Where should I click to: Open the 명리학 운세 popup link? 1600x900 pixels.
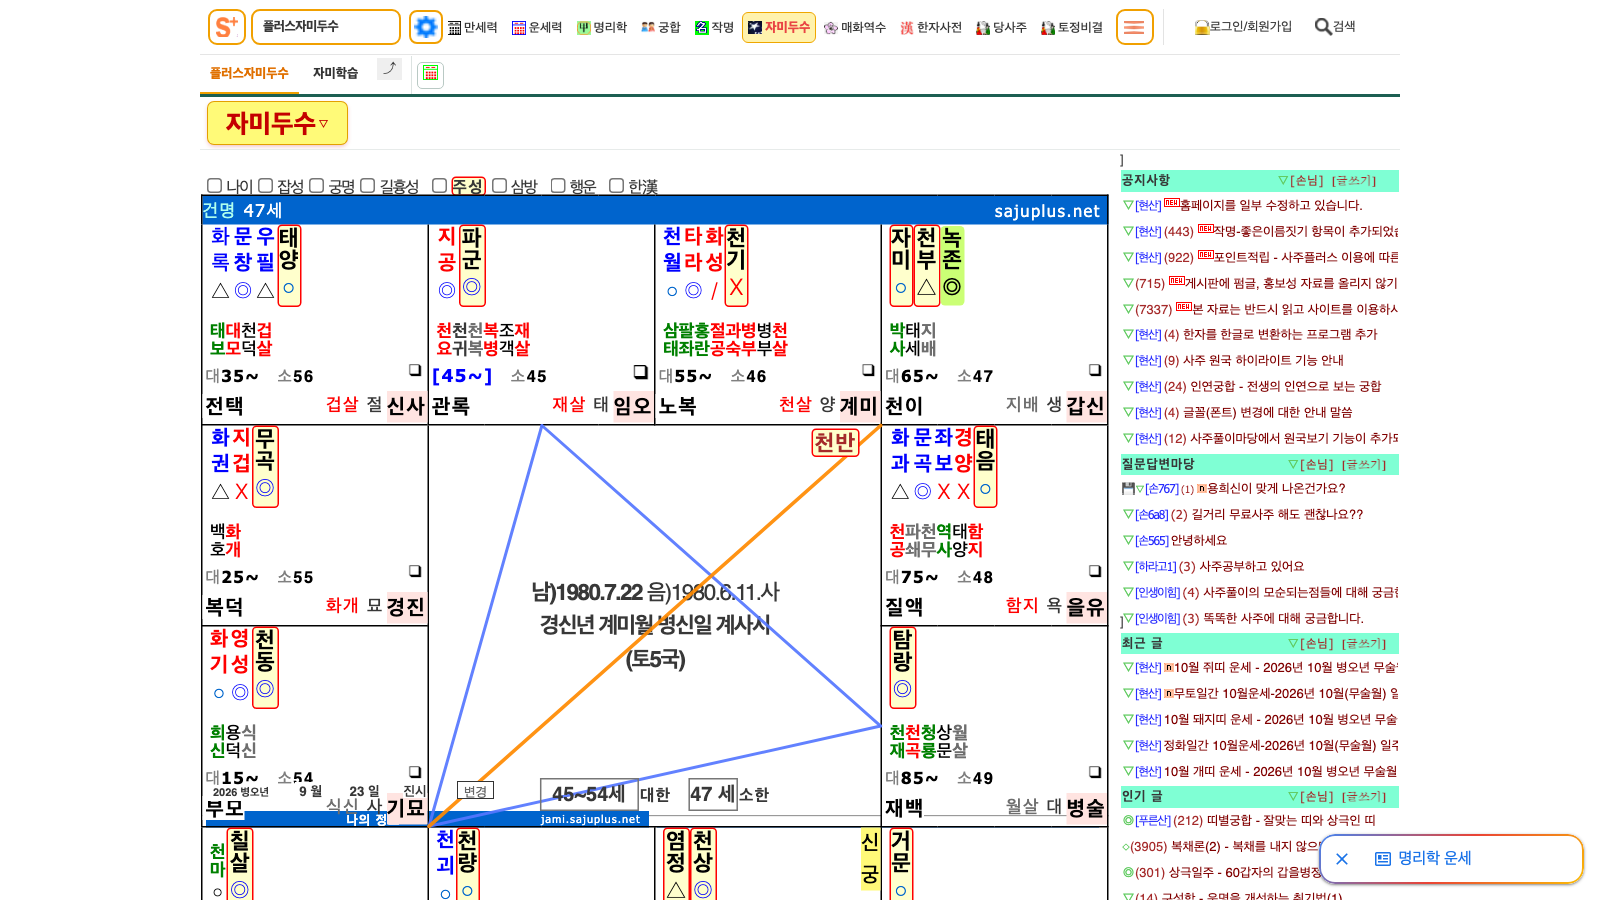click(x=1423, y=859)
